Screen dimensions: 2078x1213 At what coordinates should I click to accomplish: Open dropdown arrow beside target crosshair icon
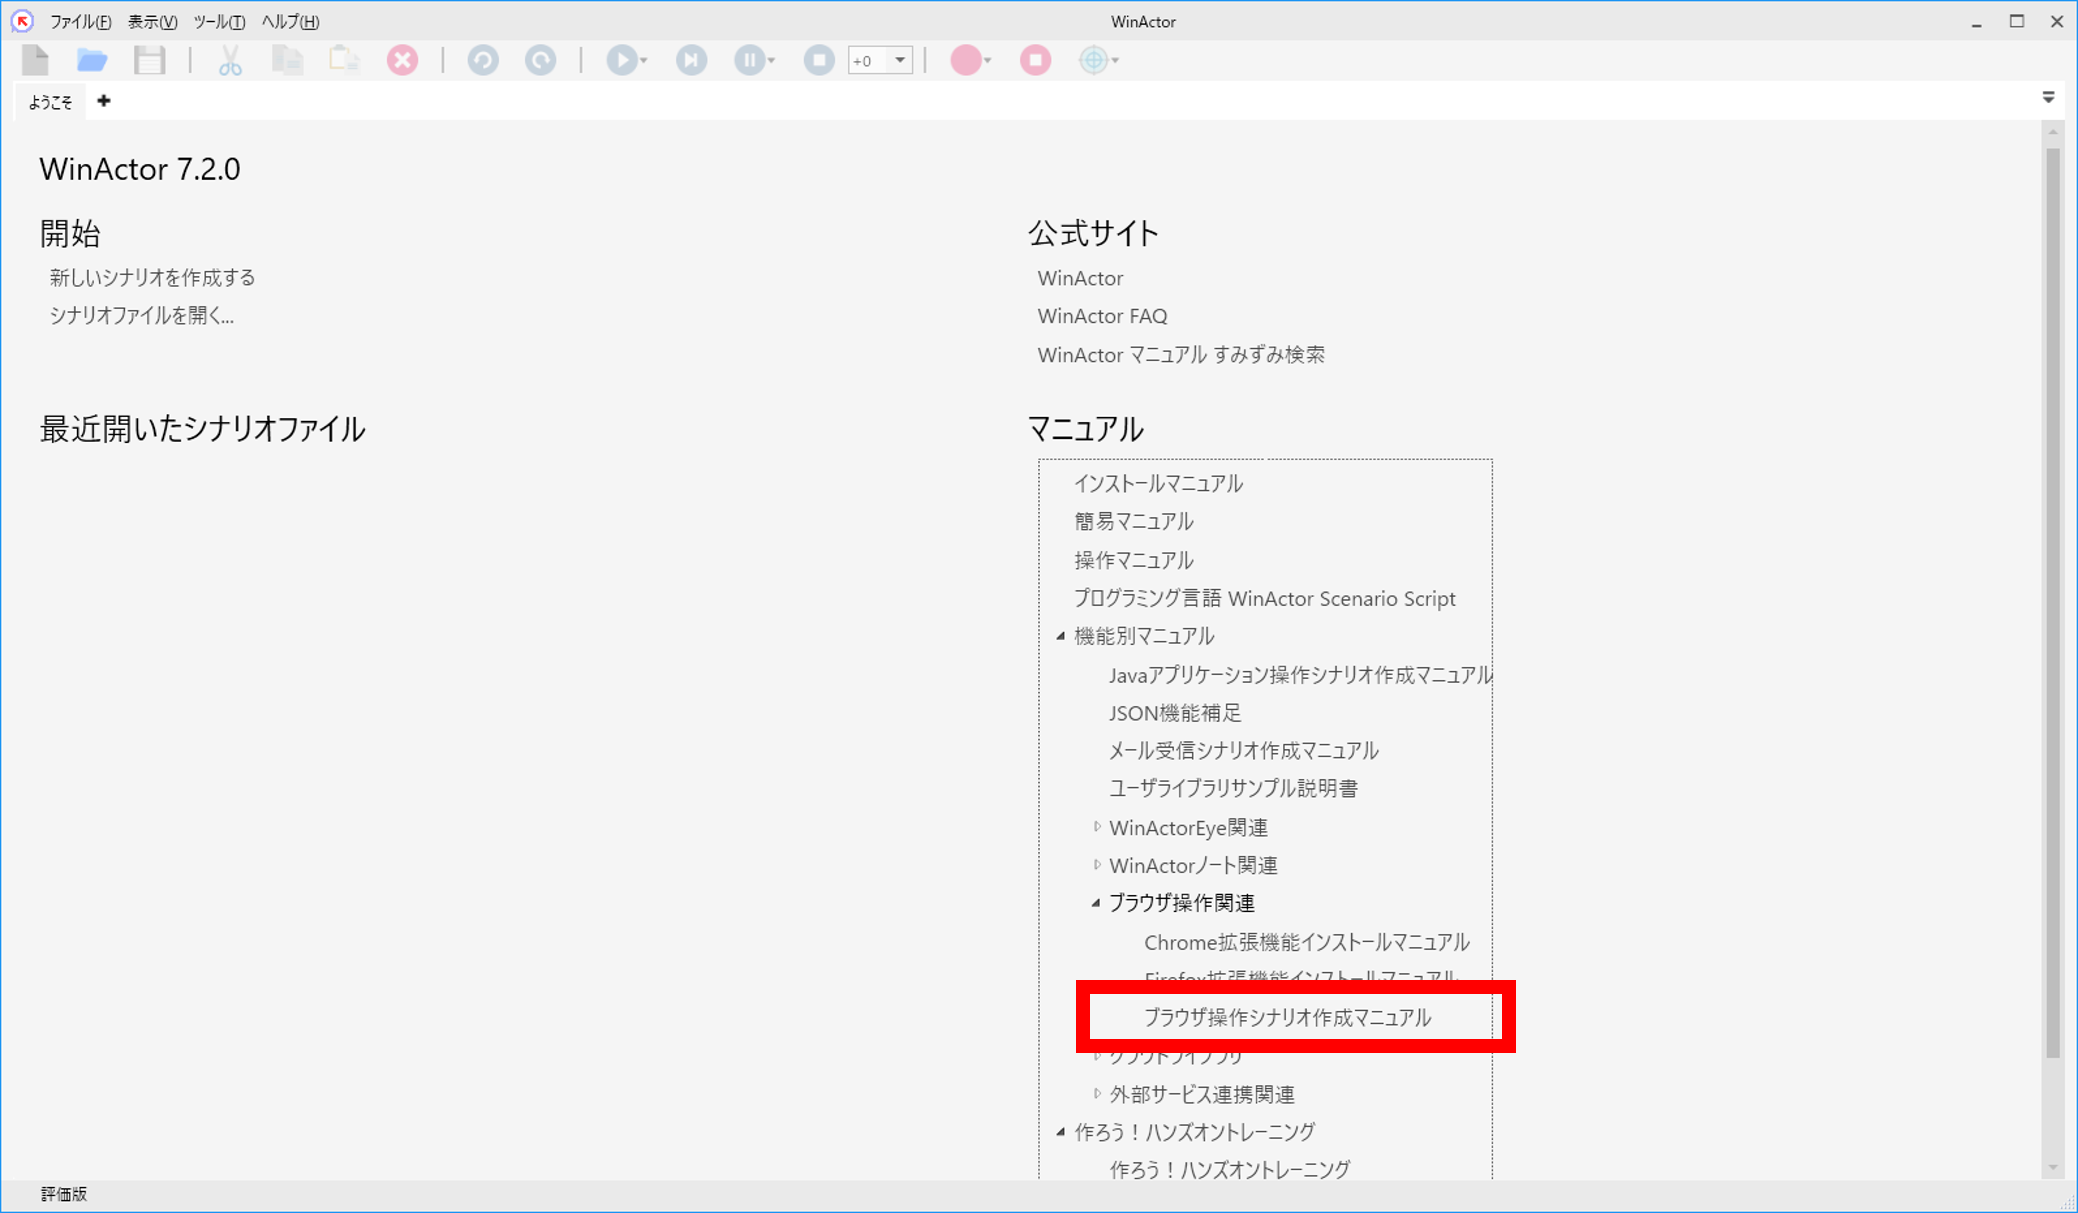tap(1115, 61)
